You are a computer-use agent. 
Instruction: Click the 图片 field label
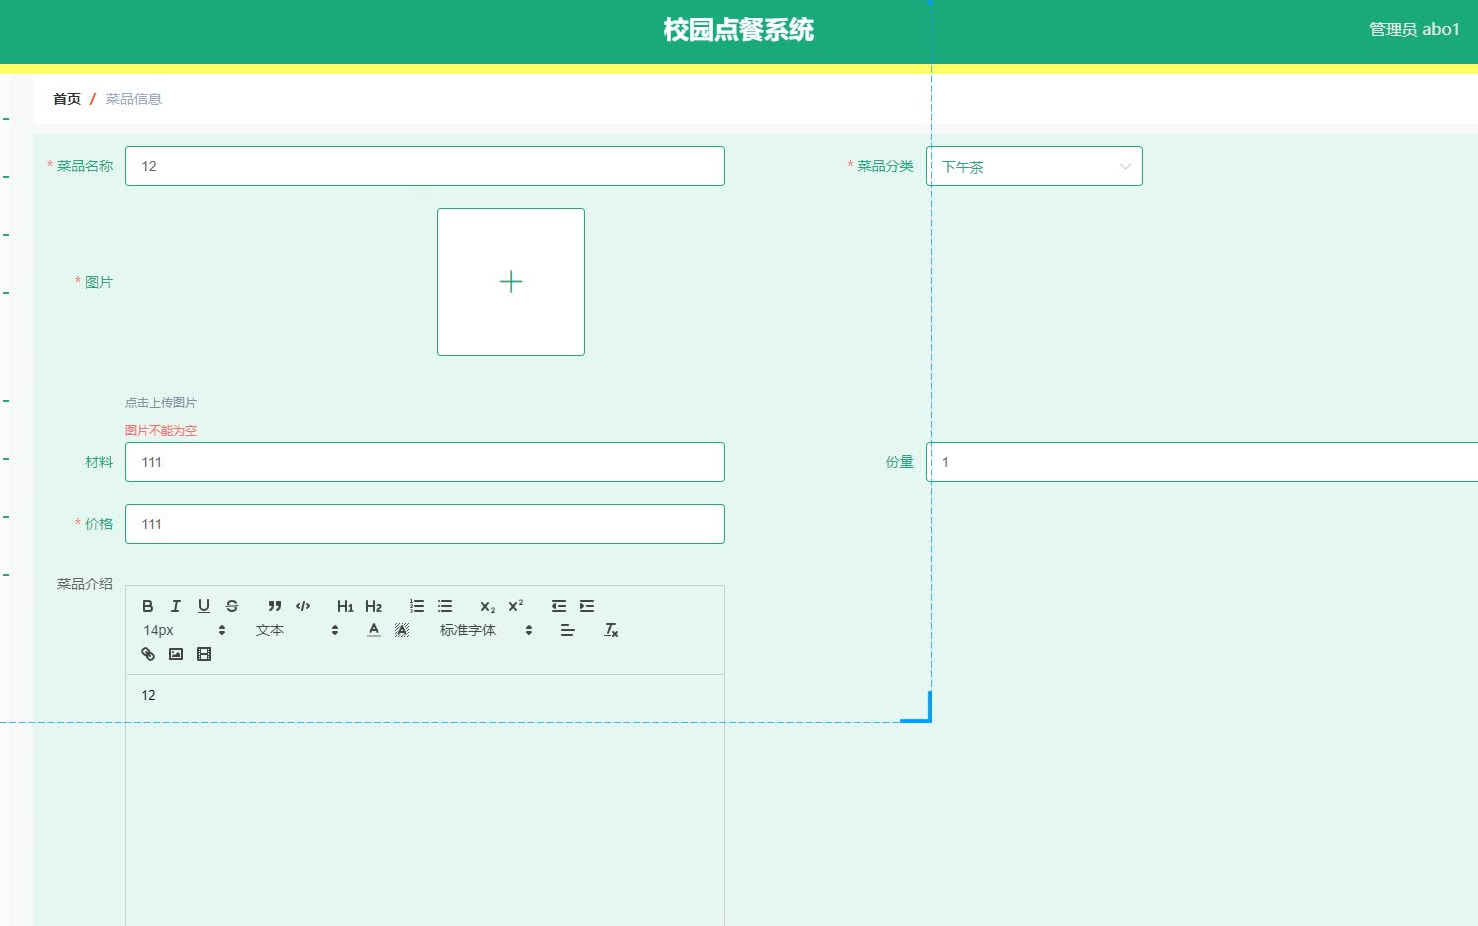pyautogui.click(x=99, y=282)
